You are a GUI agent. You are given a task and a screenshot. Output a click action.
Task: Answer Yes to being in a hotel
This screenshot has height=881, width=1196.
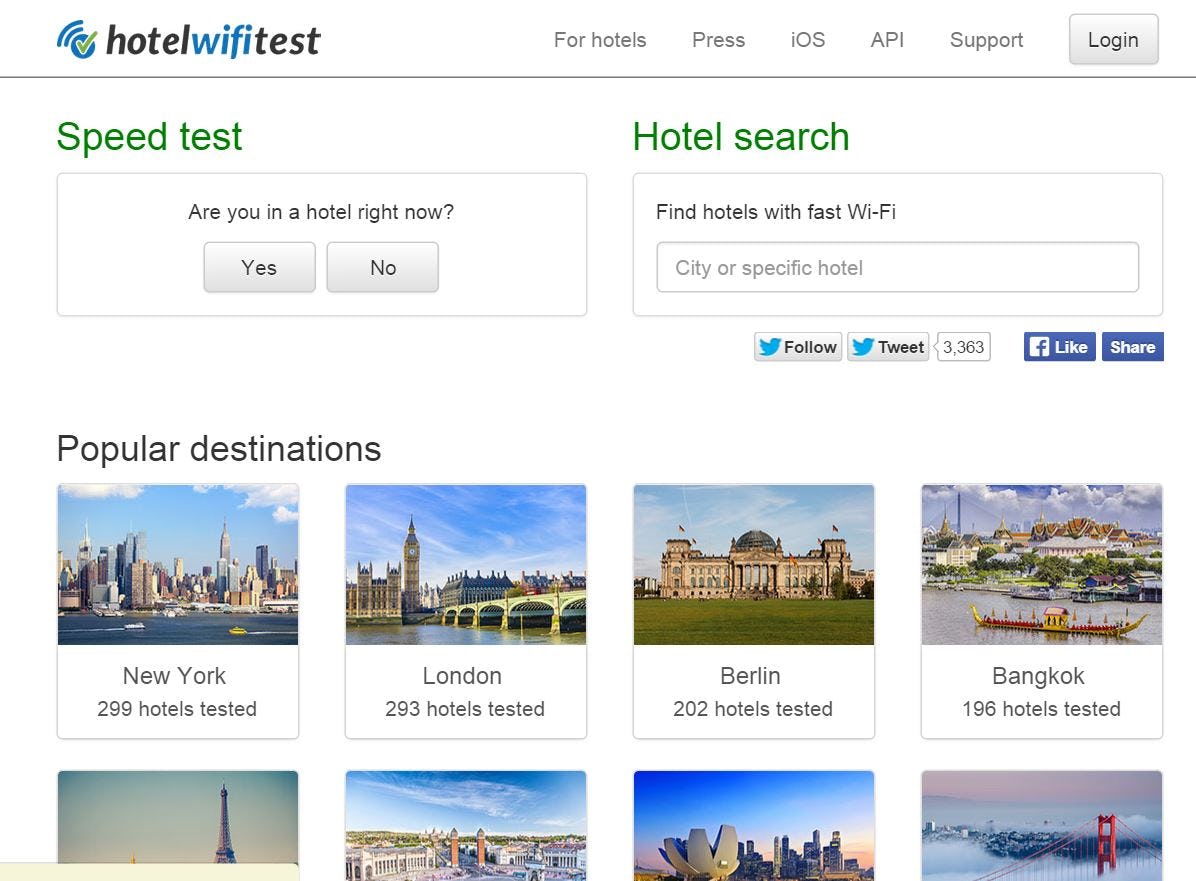pos(259,267)
